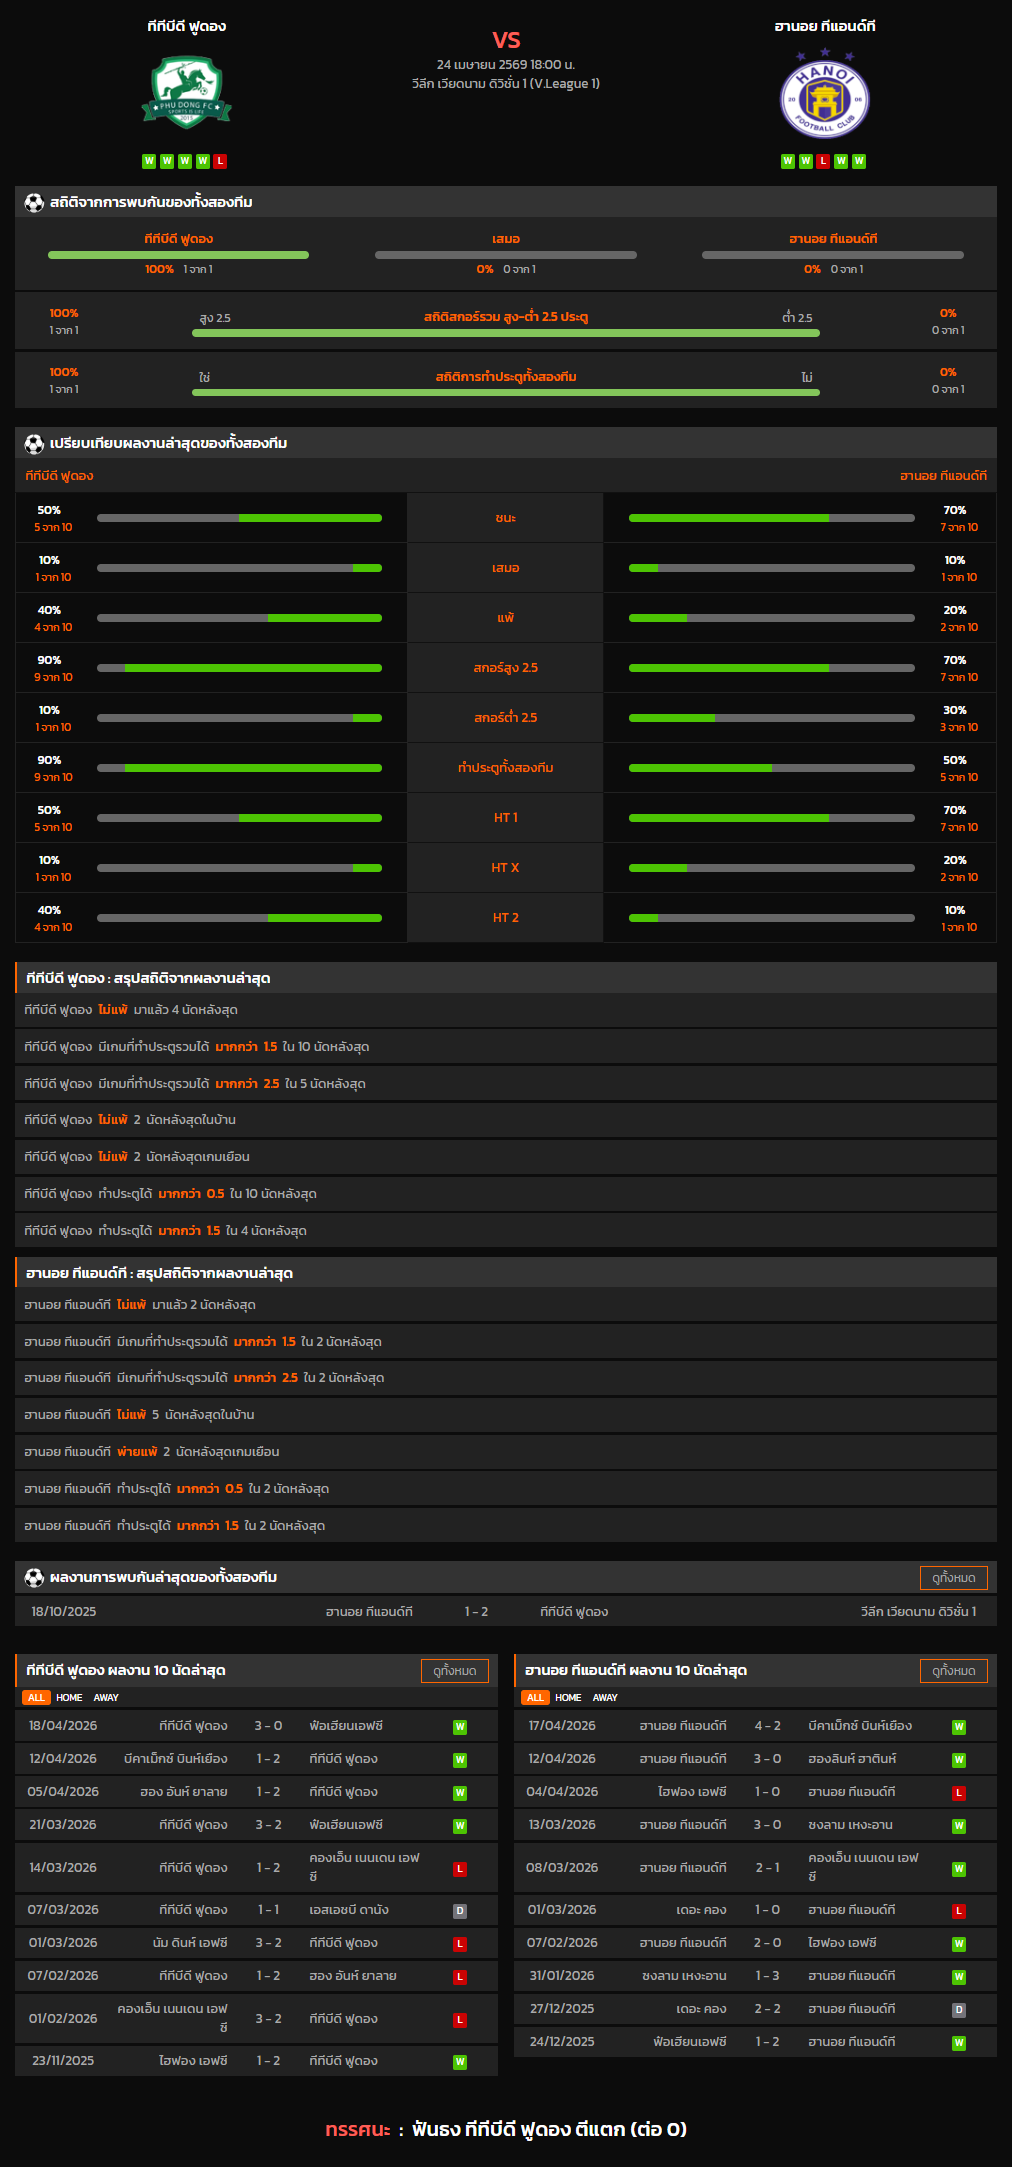Click the green over 2.5 goals progress bar
This screenshot has height=2167, width=1012.
pyautogui.click(x=505, y=333)
